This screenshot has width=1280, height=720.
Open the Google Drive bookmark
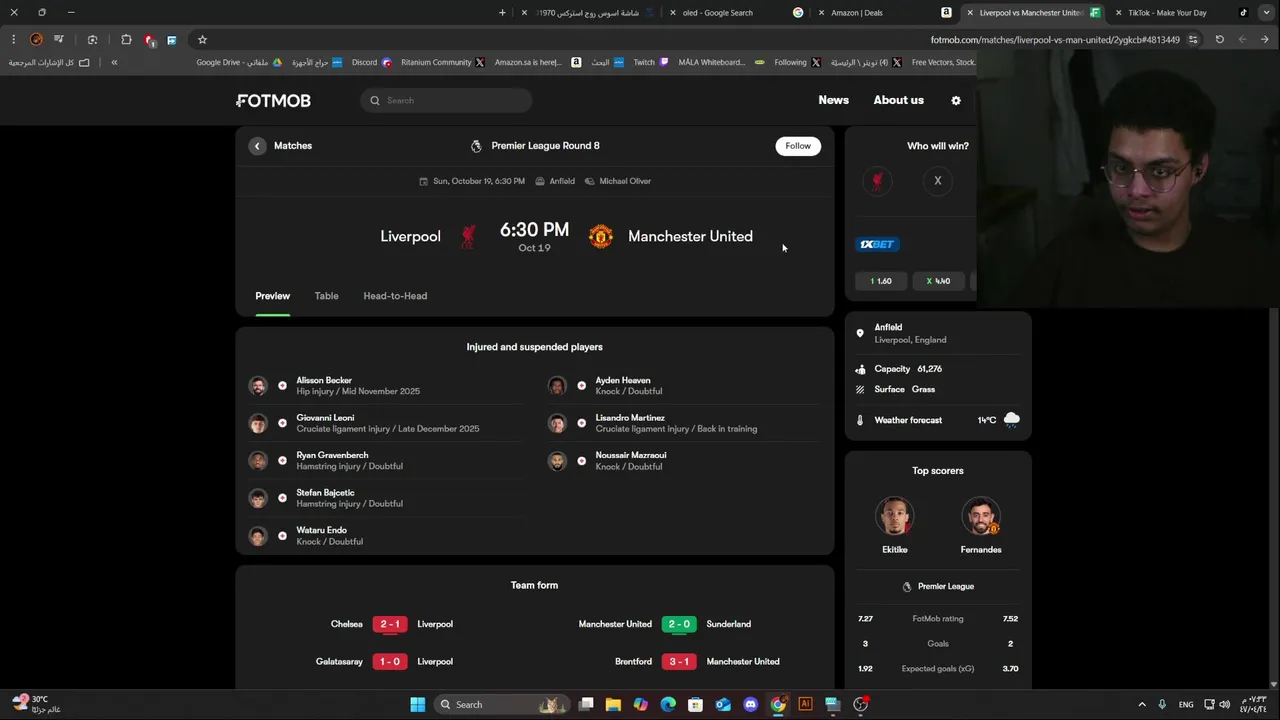(239, 62)
